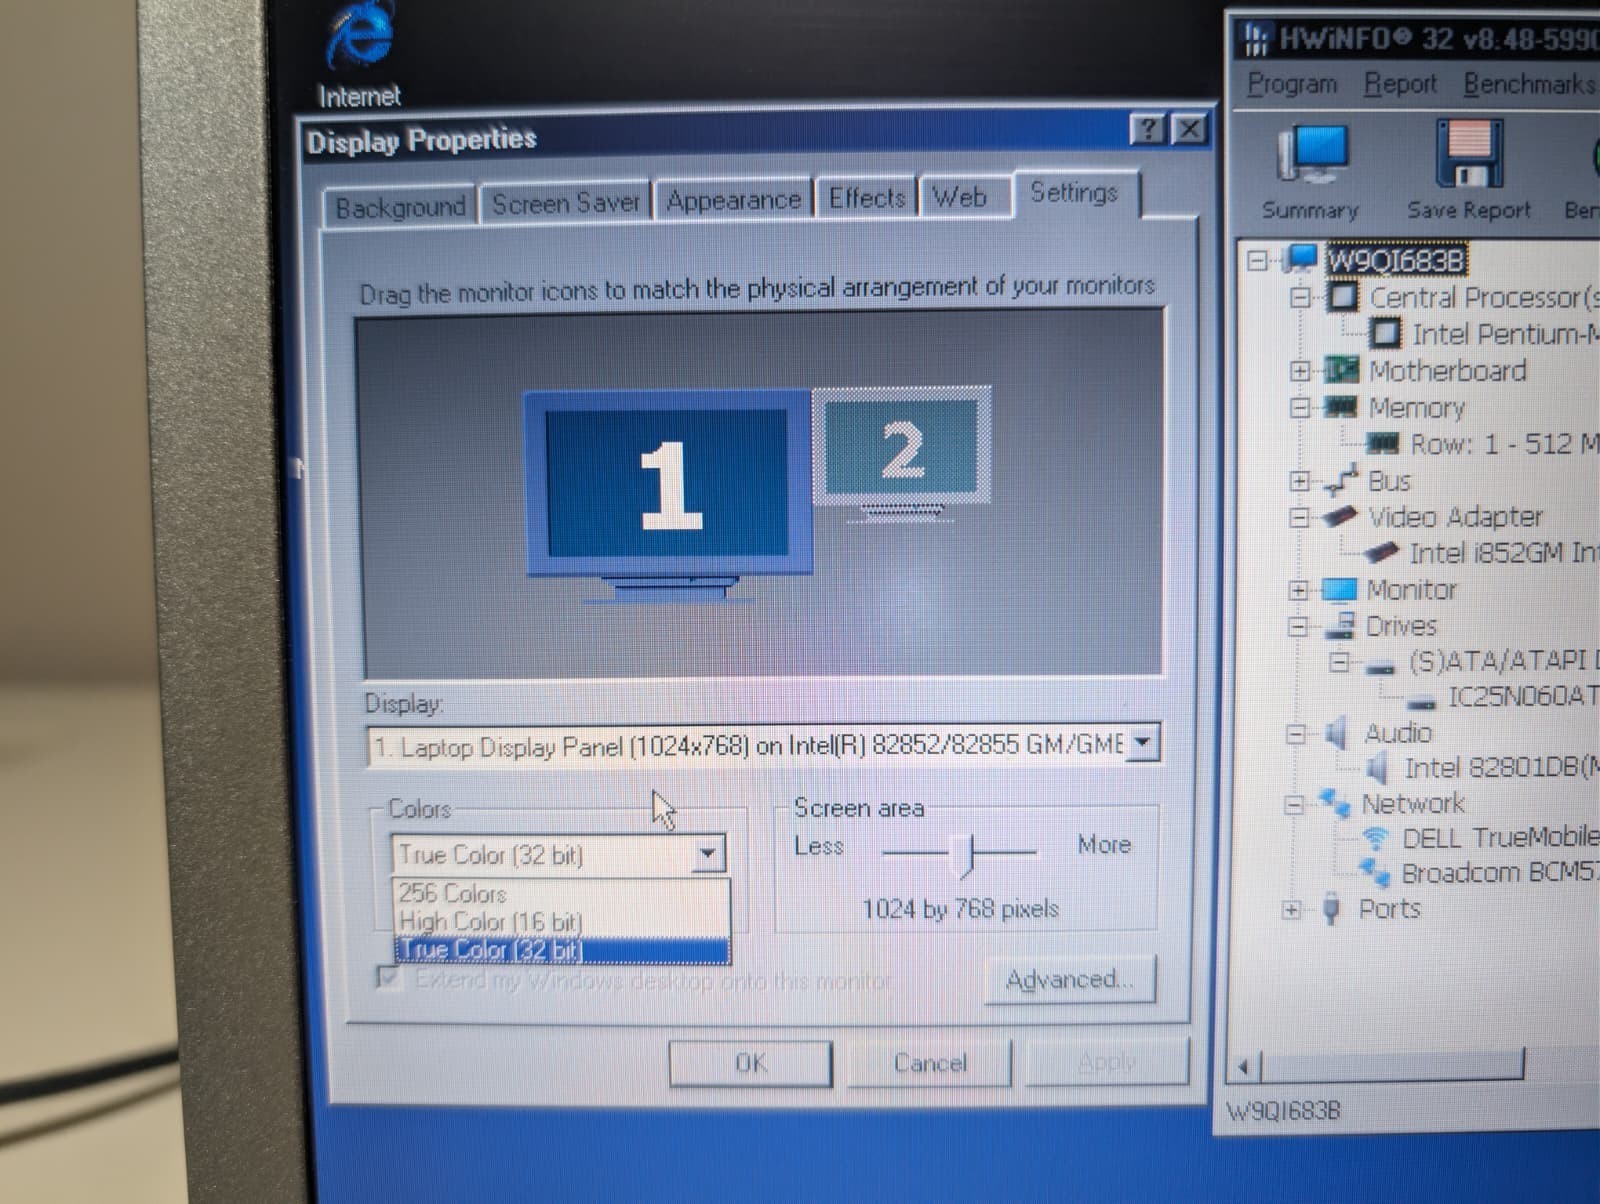Click the Broadcom BCM57 network icon
The width and height of the screenshot is (1600, 1204).
tap(1375, 873)
